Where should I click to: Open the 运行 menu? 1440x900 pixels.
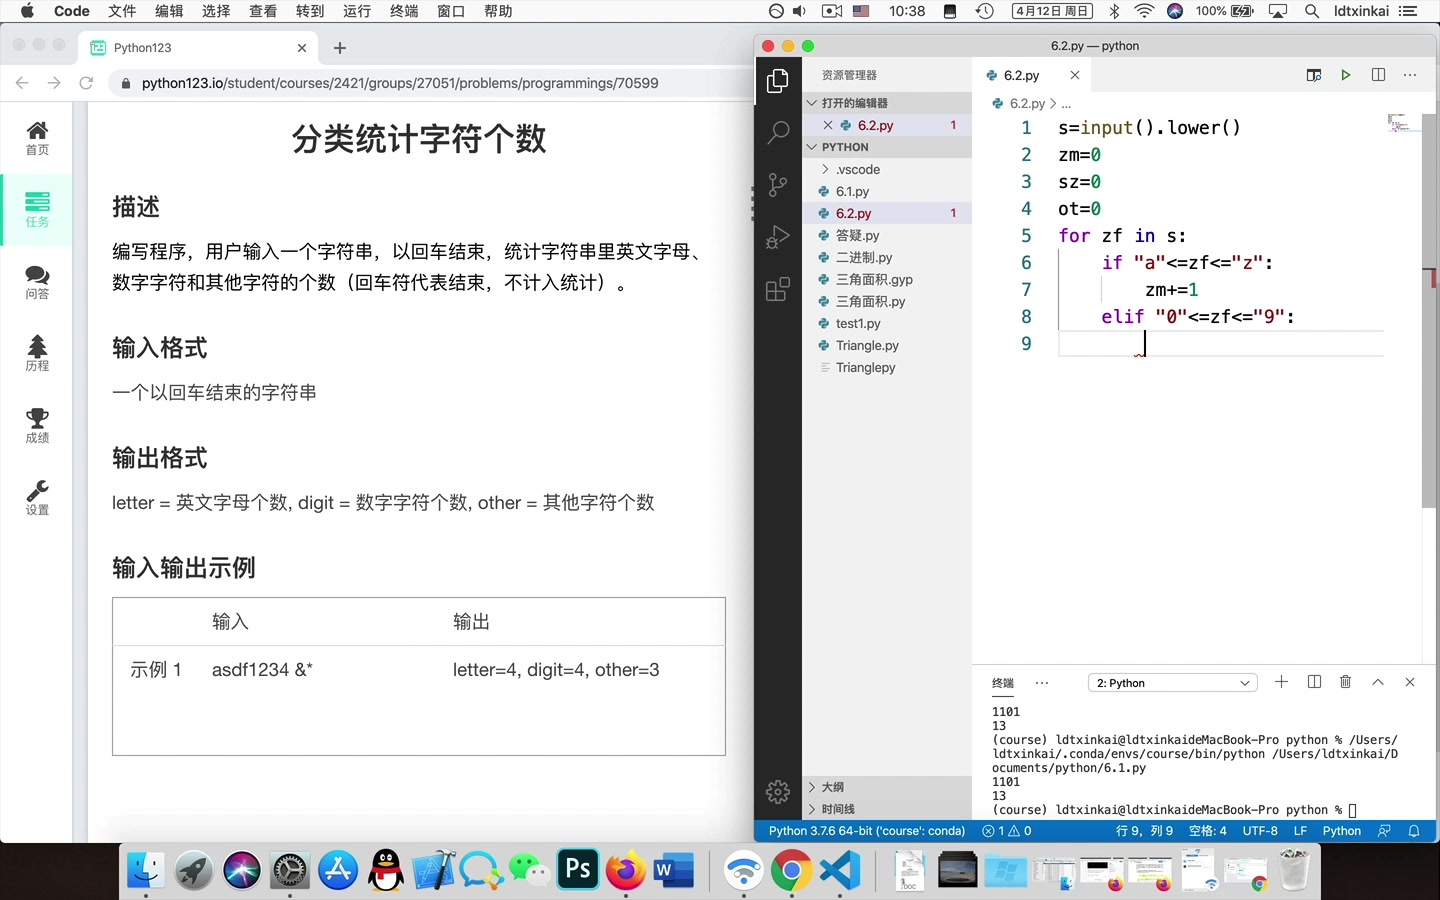(357, 11)
